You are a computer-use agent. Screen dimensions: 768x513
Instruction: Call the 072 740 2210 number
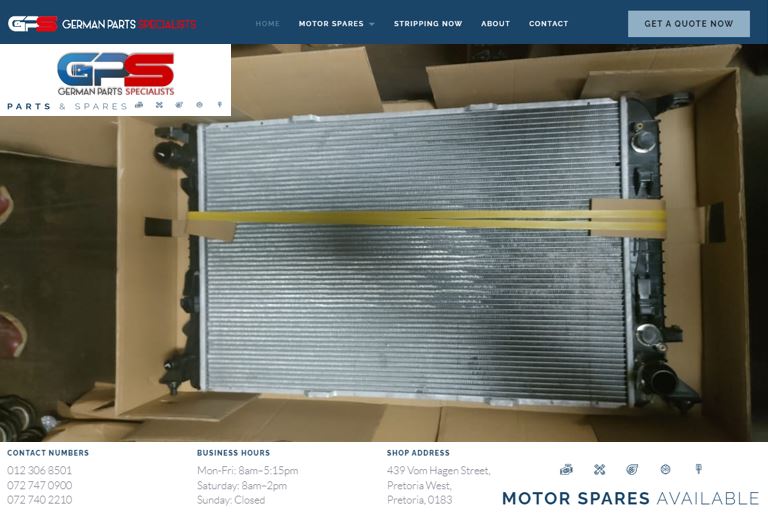click(39, 500)
